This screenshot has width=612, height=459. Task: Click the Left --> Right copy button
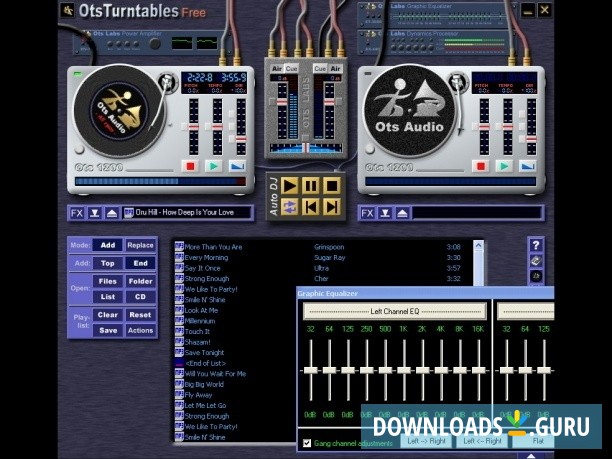(426, 441)
